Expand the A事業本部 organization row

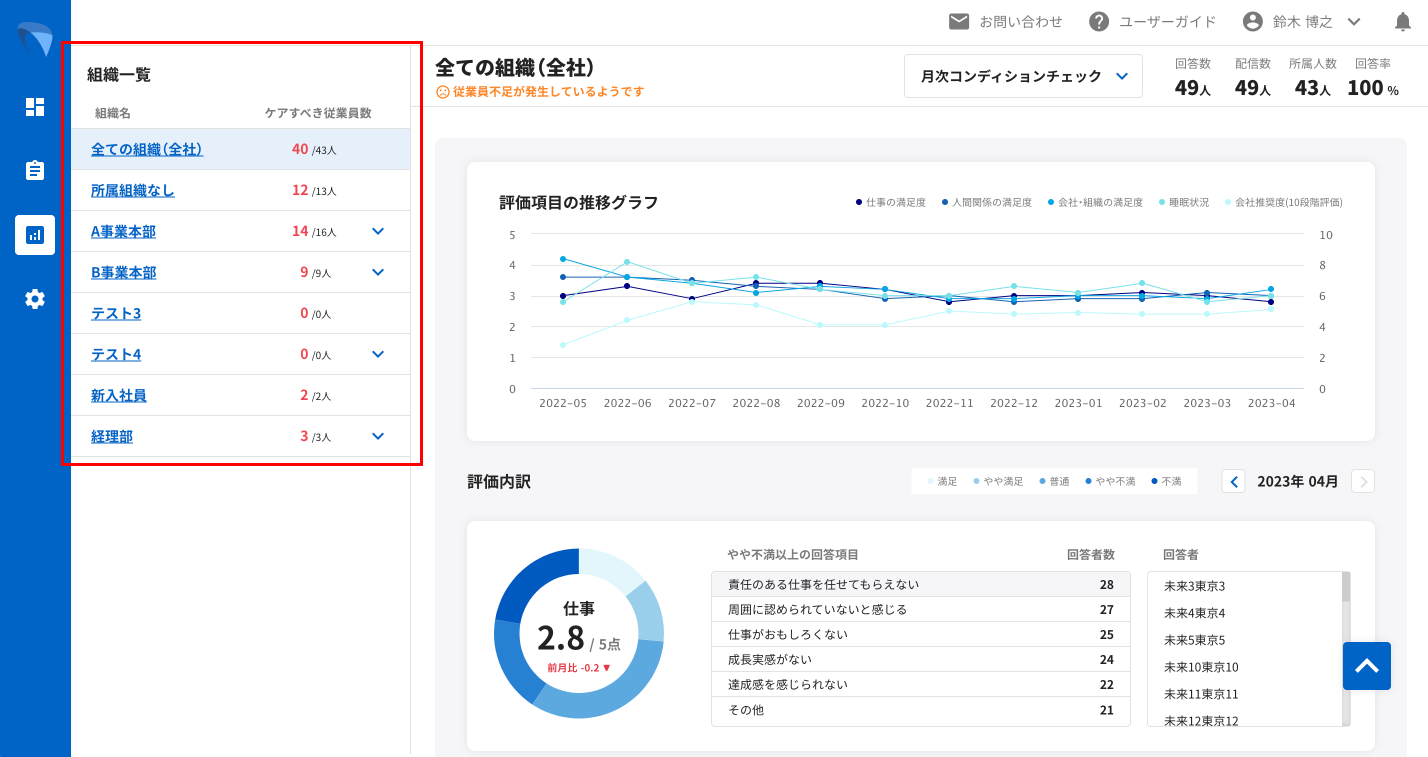(x=378, y=231)
